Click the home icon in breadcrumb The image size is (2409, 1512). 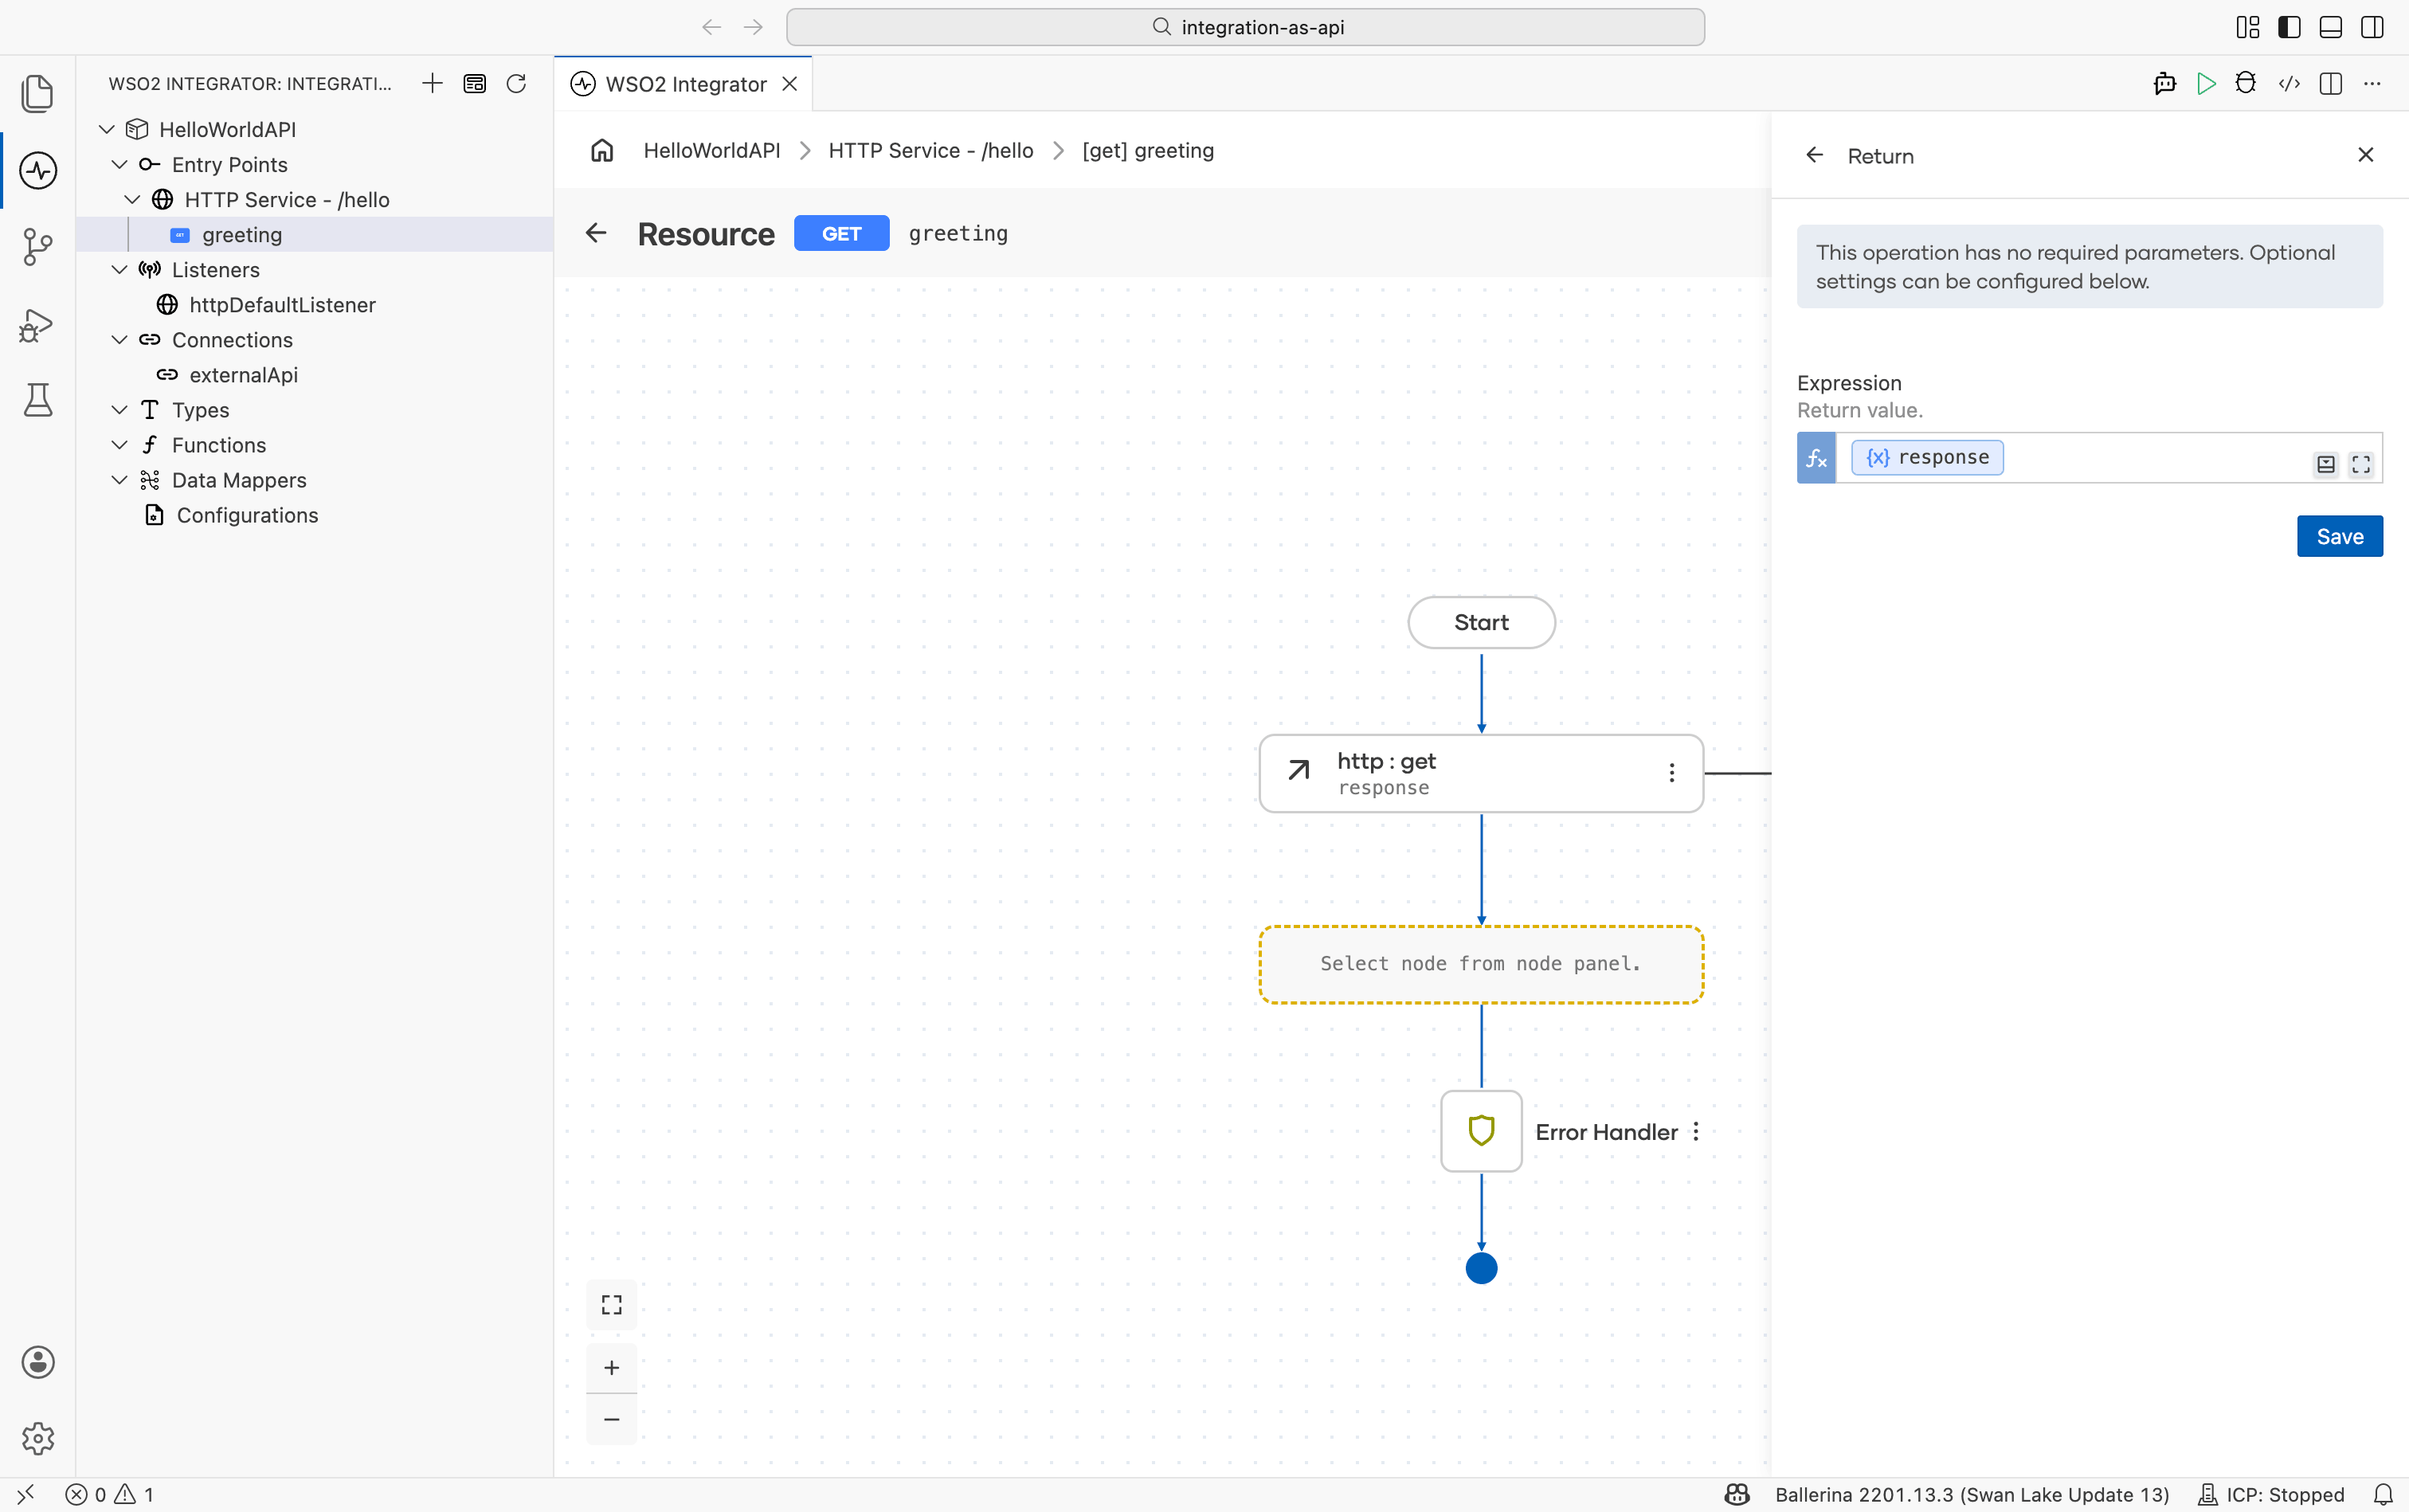coord(602,150)
